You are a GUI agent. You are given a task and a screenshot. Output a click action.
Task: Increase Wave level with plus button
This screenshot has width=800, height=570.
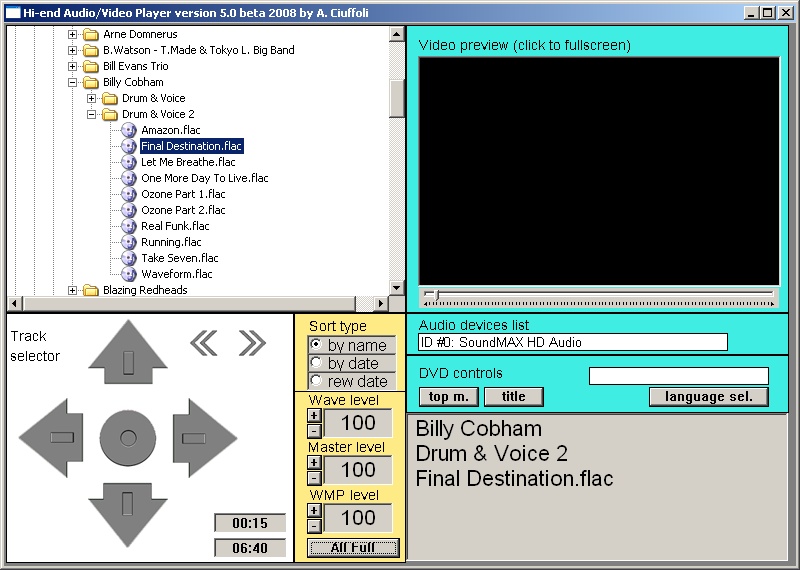pos(314,415)
